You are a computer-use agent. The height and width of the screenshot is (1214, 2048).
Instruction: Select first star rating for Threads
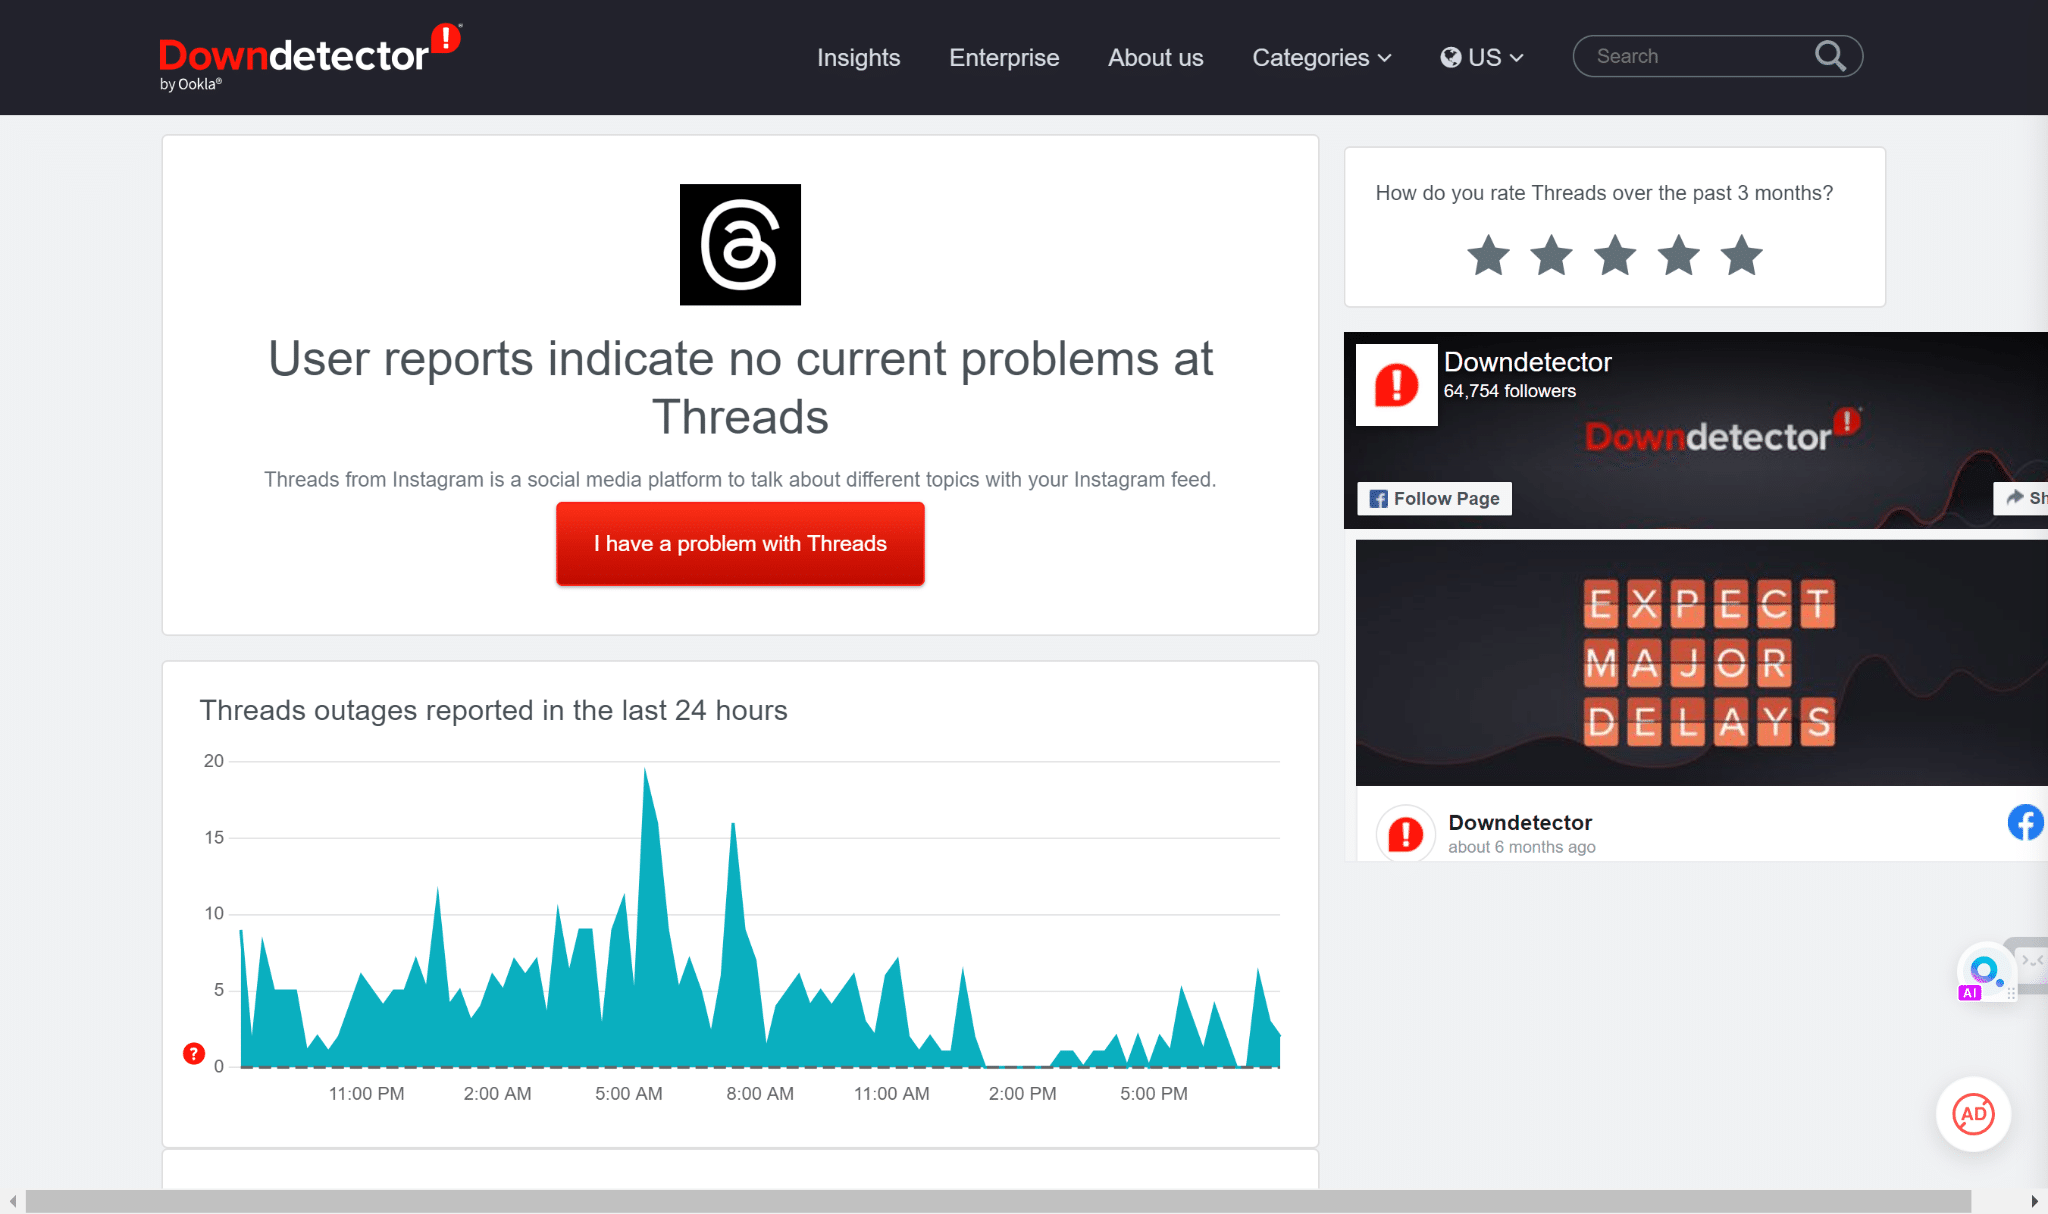pos(1490,256)
